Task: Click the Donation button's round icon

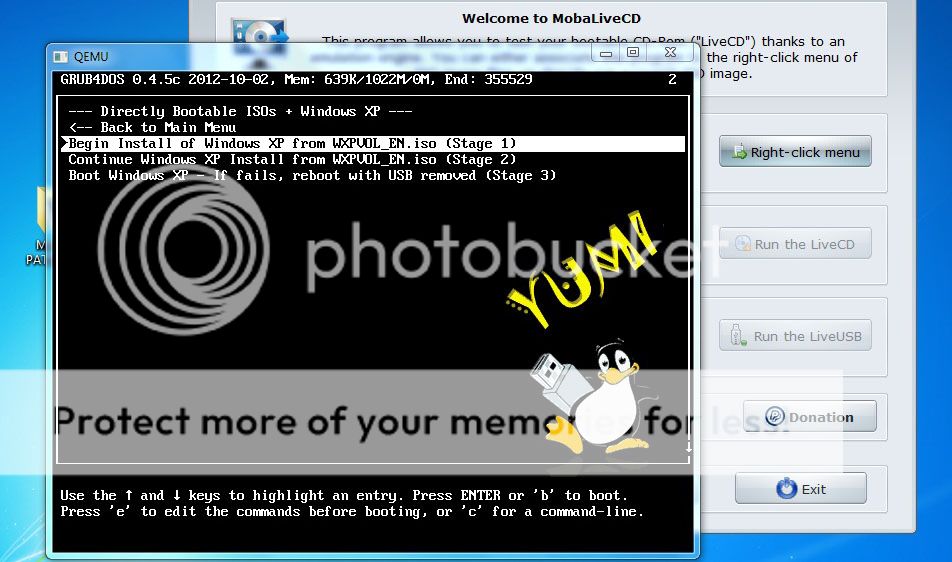Action: pos(774,417)
